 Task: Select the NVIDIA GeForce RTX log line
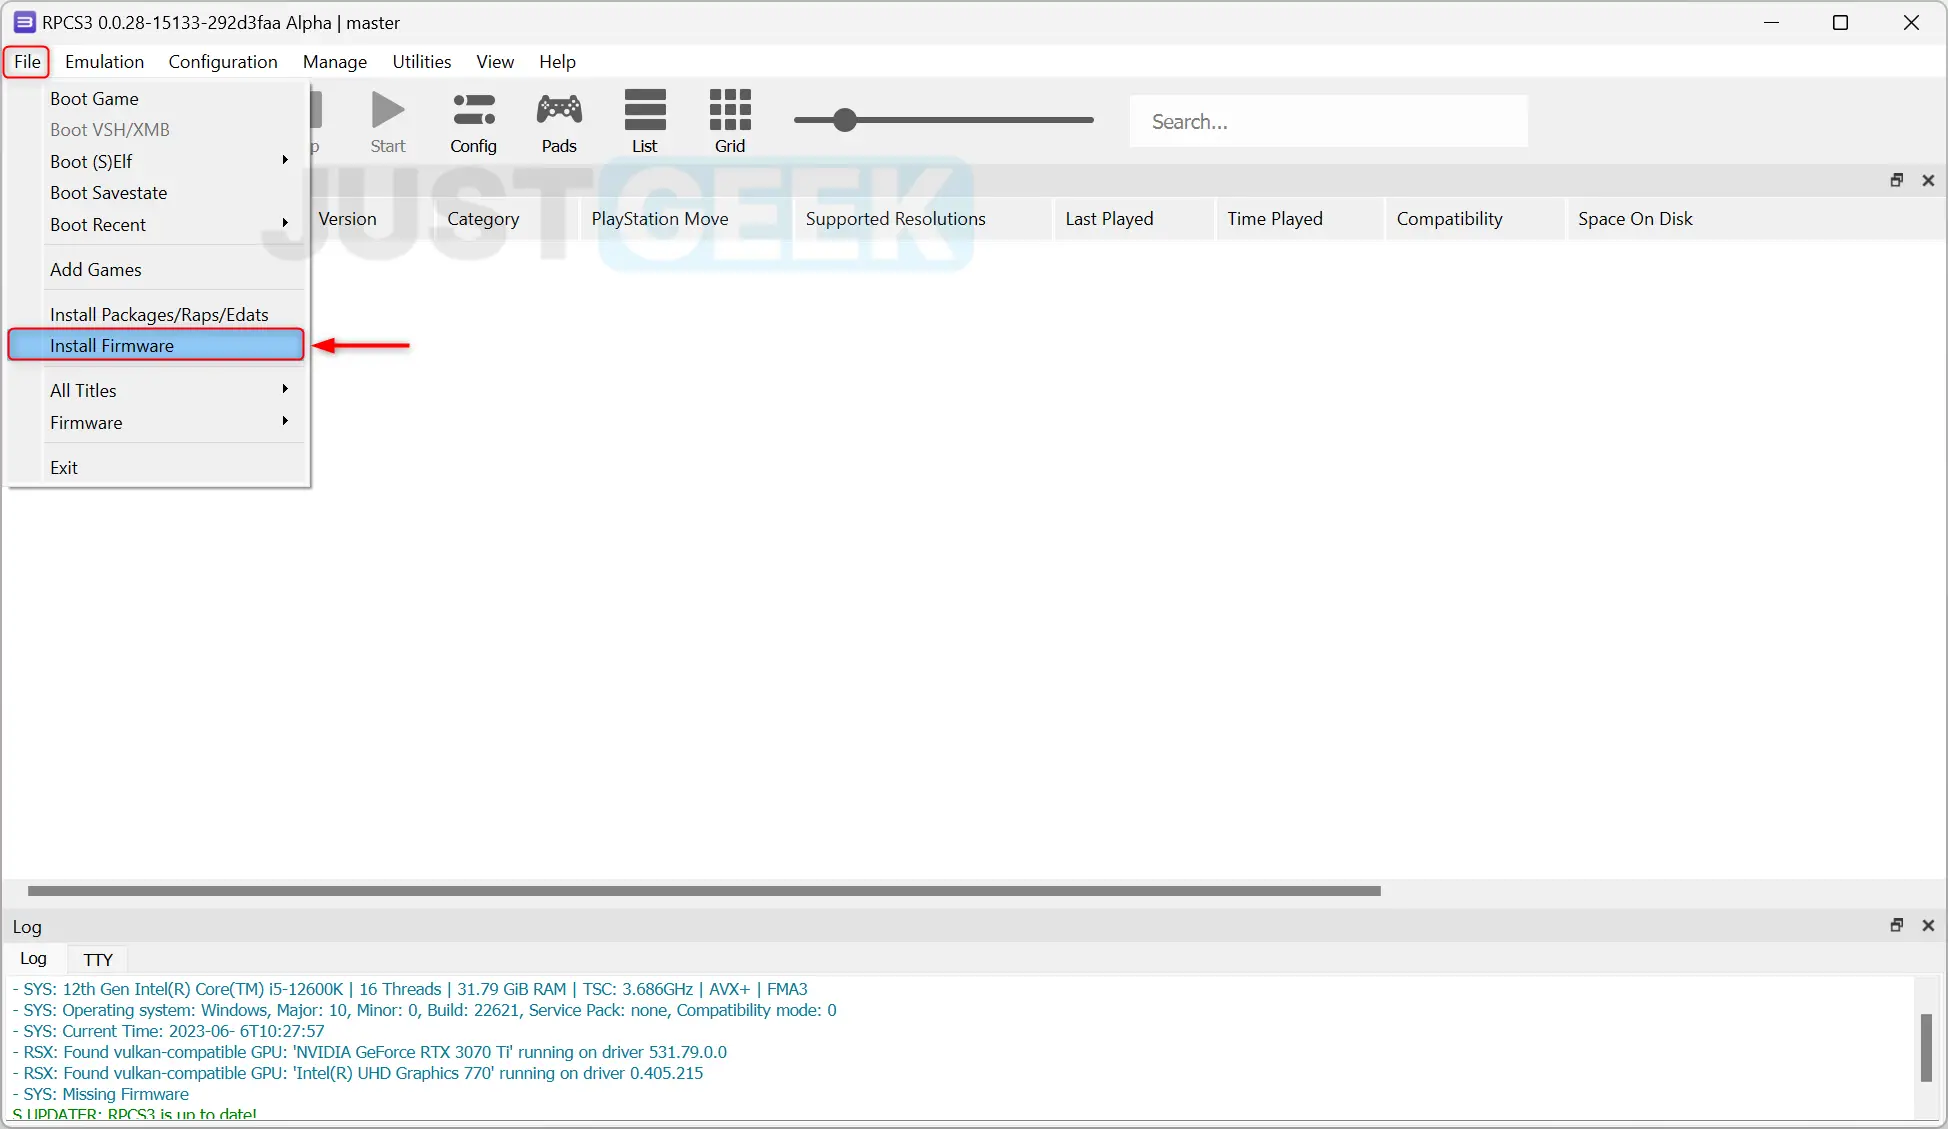click(x=370, y=1052)
